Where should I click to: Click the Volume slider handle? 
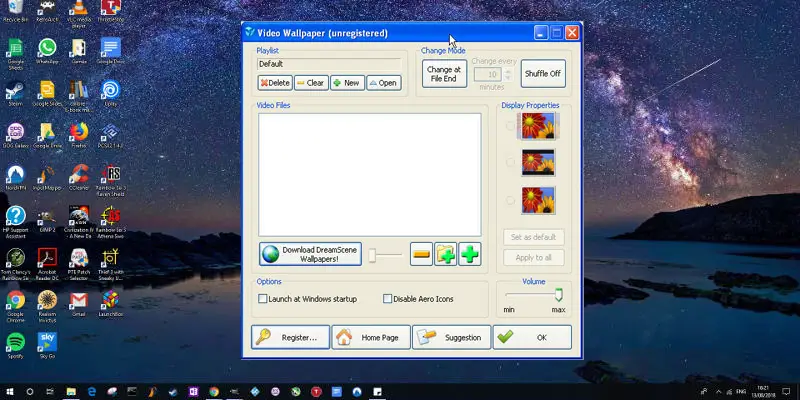coord(559,295)
